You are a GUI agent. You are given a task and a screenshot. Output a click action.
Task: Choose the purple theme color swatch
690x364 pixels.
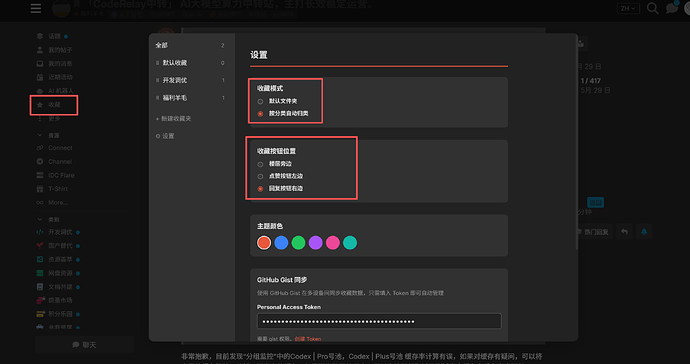point(316,243)
